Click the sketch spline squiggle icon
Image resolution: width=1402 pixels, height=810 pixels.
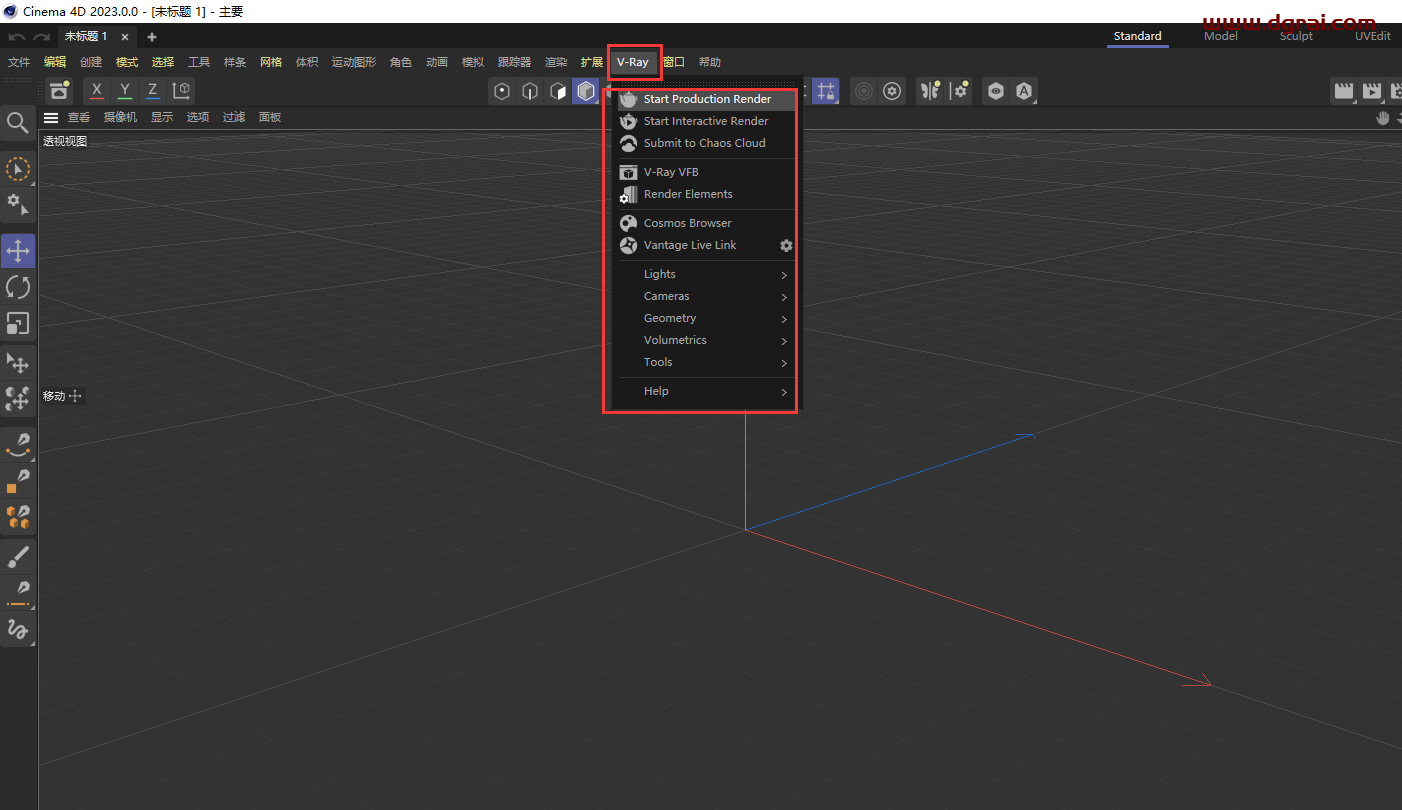click(x=18, y=629)
